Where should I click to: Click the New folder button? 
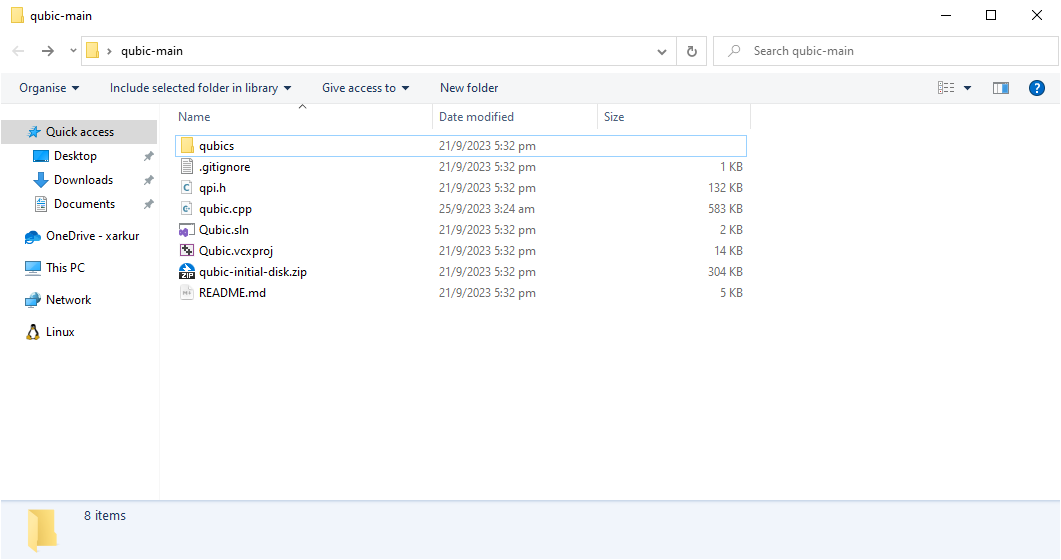click(469, 88)
